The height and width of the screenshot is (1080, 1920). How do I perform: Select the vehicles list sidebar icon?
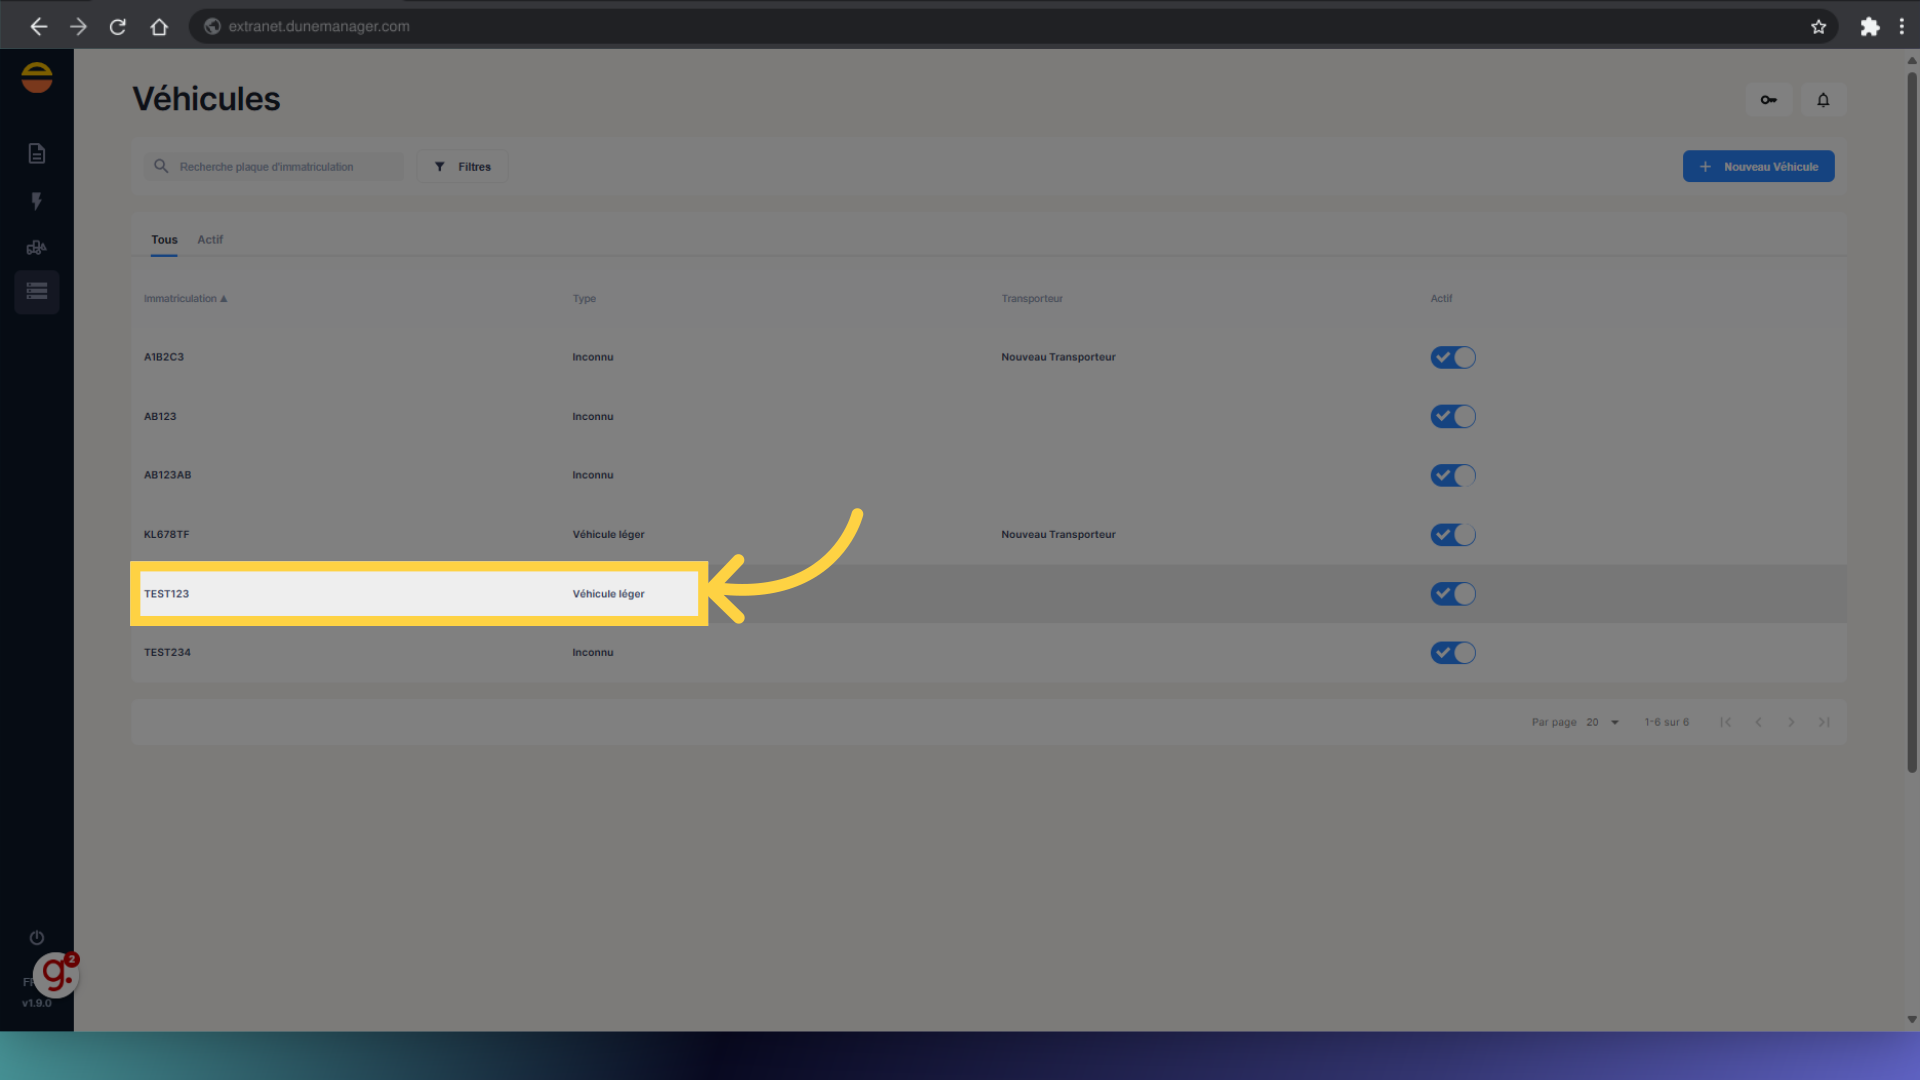[37, 292]
